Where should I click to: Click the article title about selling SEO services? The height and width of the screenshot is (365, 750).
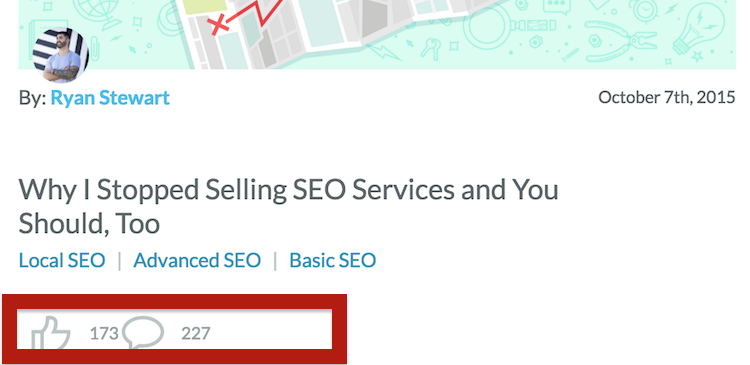[x=288, y=206]
